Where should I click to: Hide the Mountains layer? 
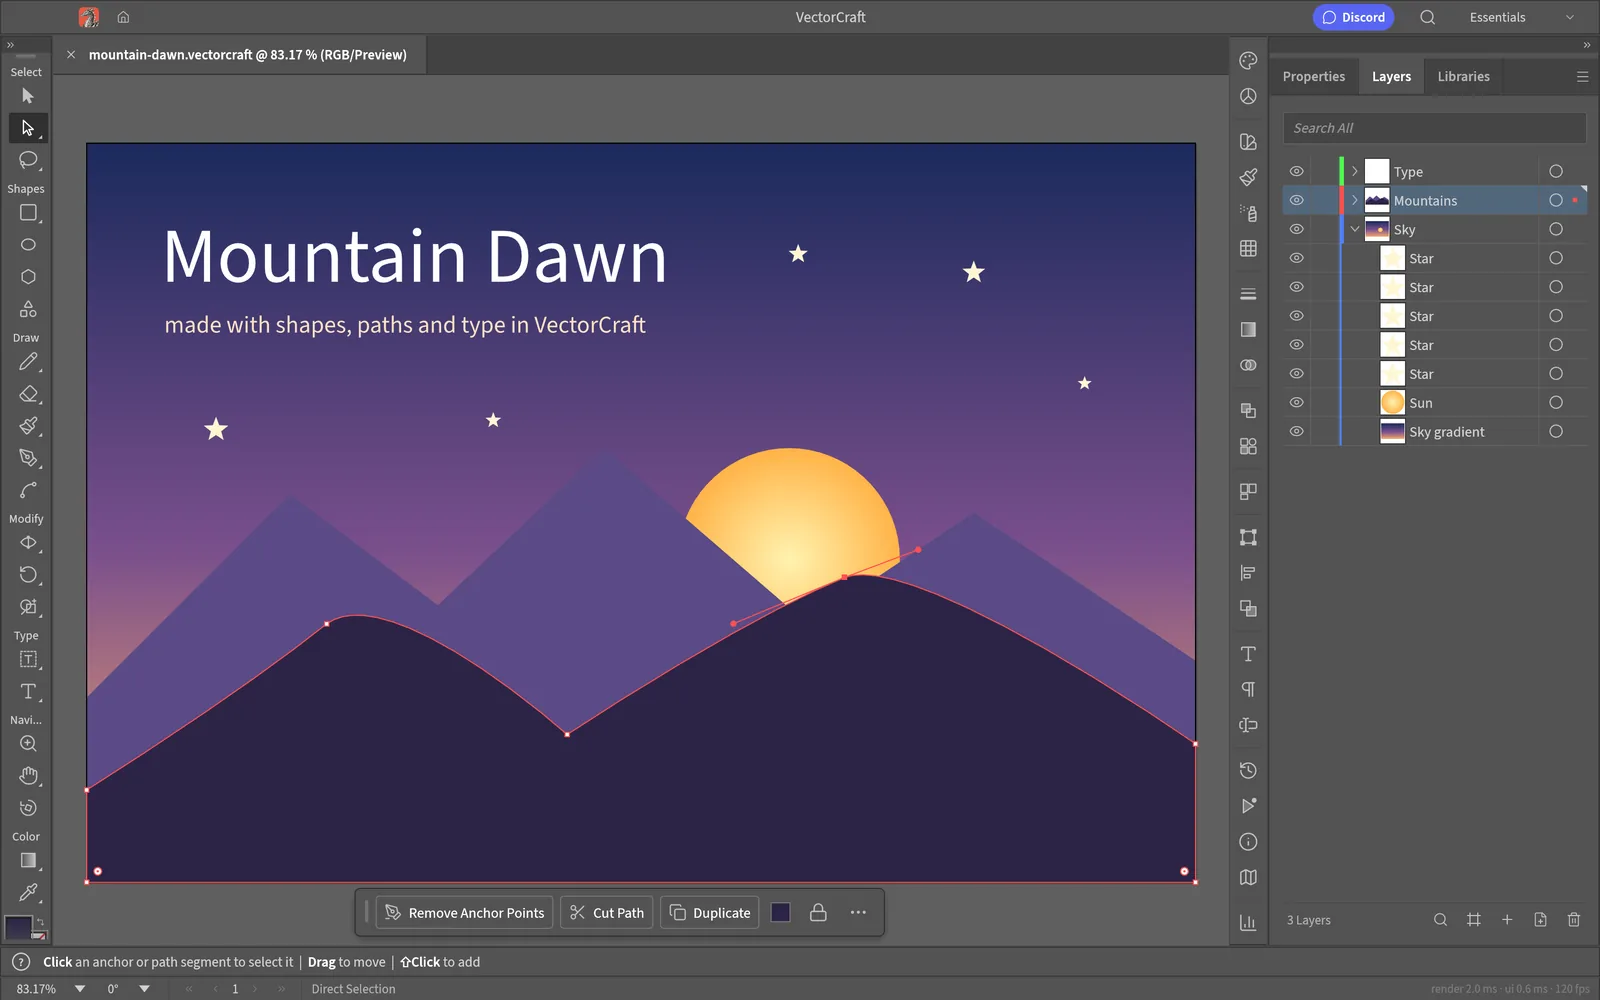[1297, 201]
